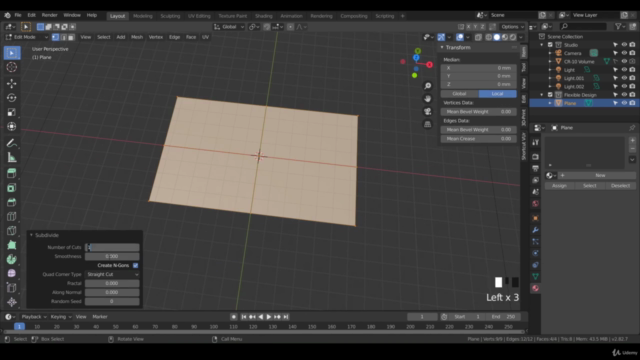Click the outliner search field

click(x=584, y=27)
